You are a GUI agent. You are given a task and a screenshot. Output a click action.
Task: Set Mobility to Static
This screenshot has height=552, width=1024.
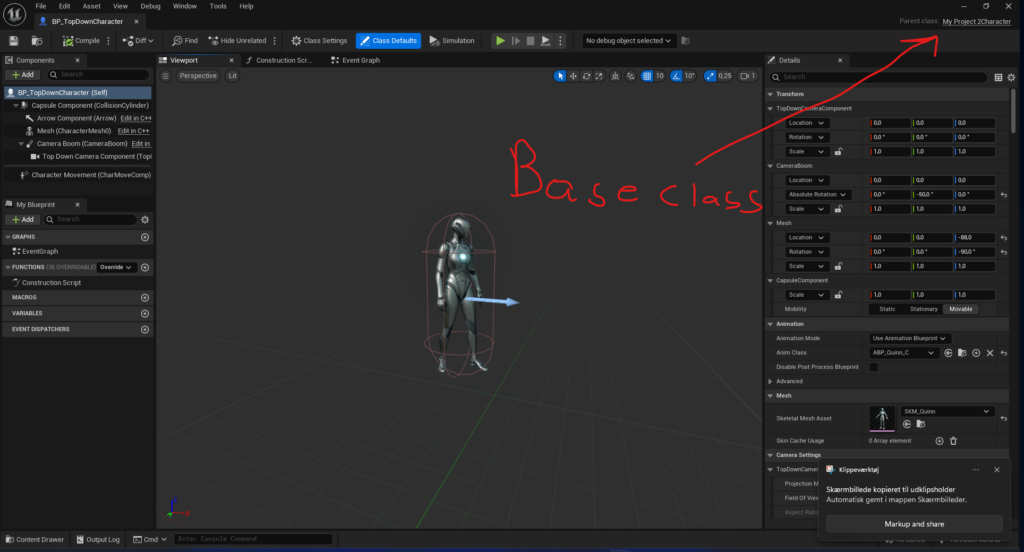click(887, 309)
